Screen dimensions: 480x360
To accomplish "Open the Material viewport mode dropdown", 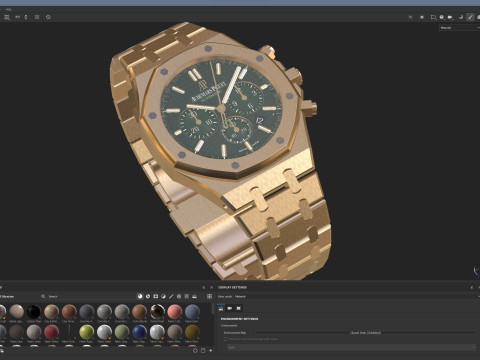I will coord(459,28).
